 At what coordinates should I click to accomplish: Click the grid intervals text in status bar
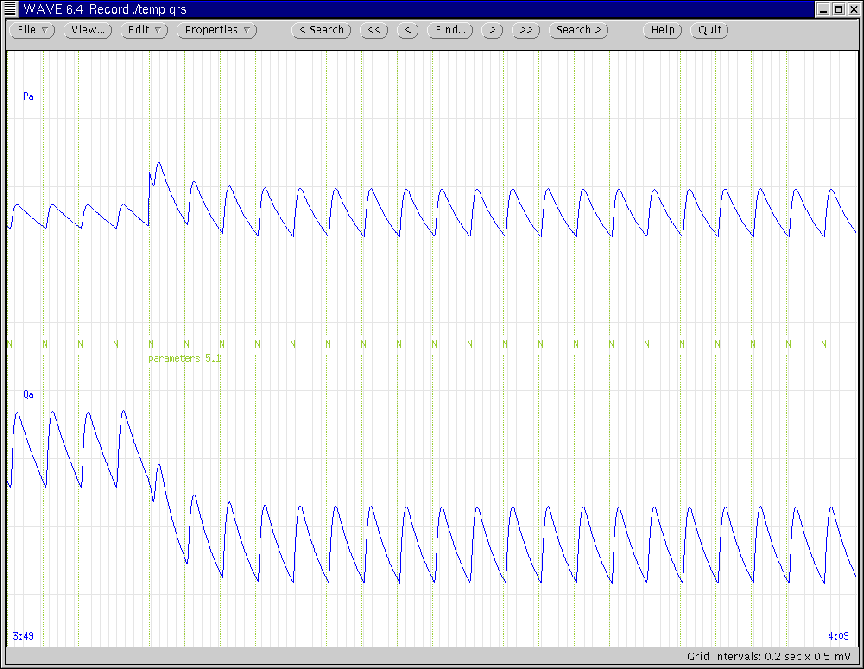(x=770, y=657)
